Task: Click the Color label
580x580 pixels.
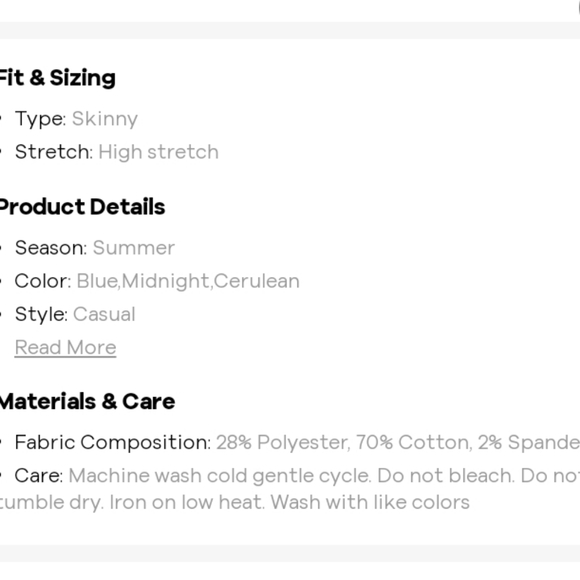Action: click(x=43, y=281)
